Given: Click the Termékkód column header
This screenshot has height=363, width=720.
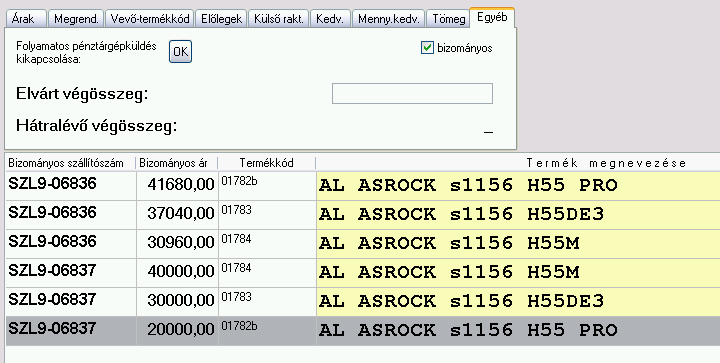Looking at the screenshot, I should 267,163.
